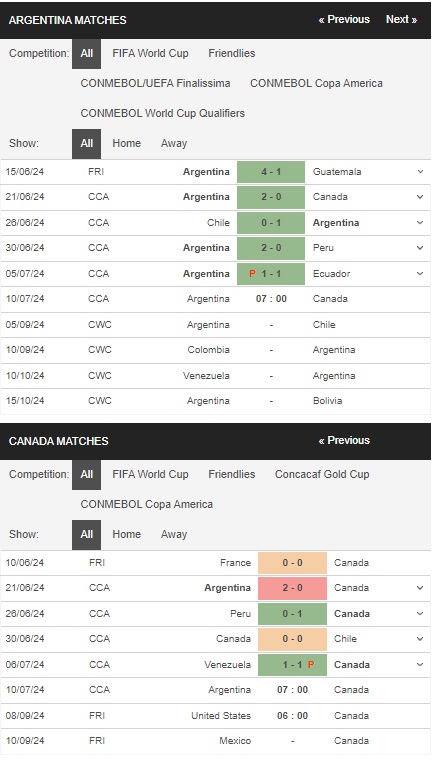
Task: Expand the Peru 0-1 Canada match chevron
Action: pos(420,614)
